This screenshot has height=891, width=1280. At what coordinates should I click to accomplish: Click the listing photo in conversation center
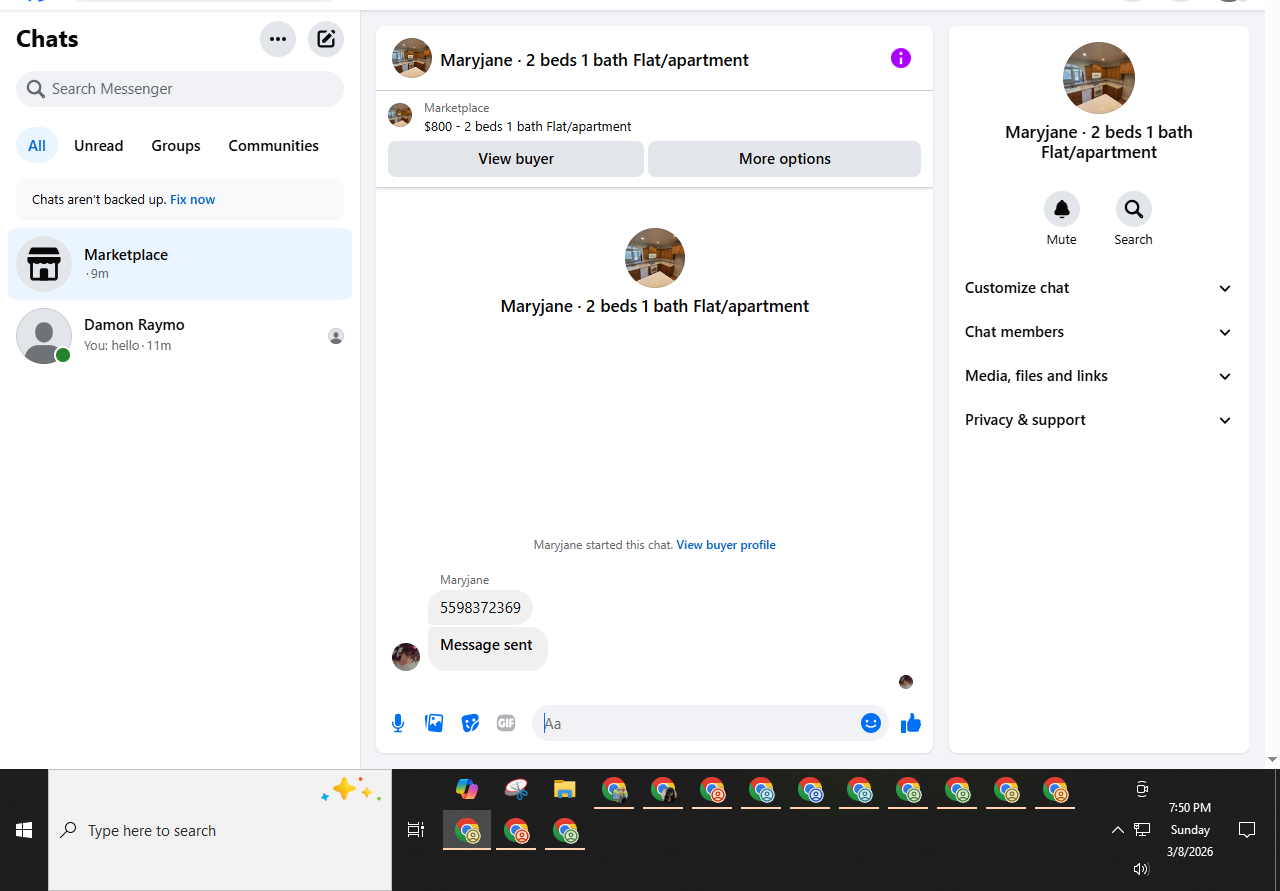655,258
